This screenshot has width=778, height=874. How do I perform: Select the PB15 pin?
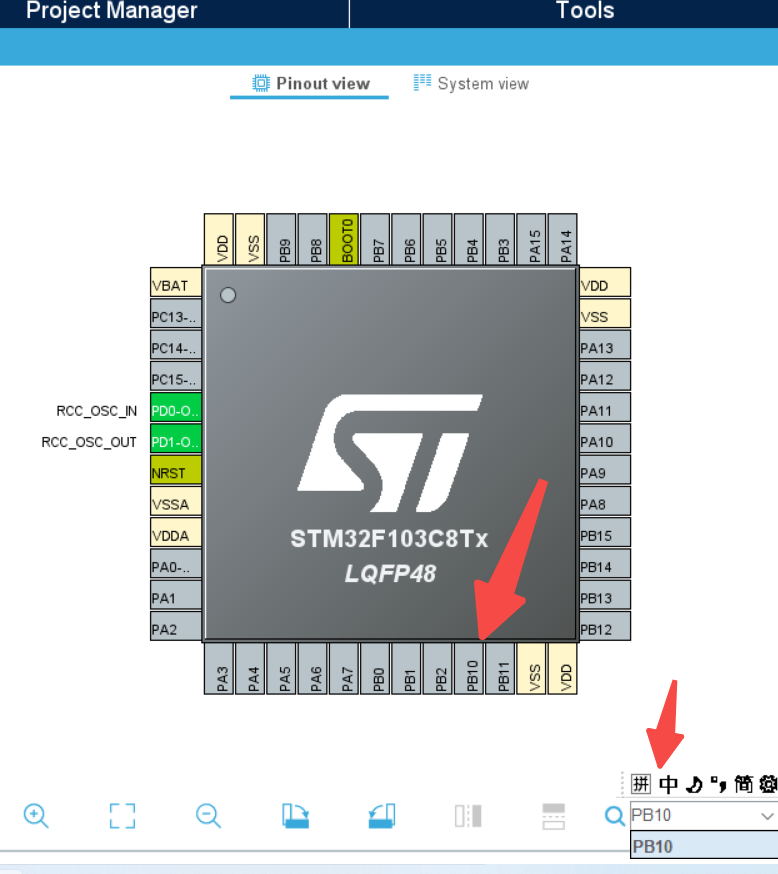click(x=605, y=532)
